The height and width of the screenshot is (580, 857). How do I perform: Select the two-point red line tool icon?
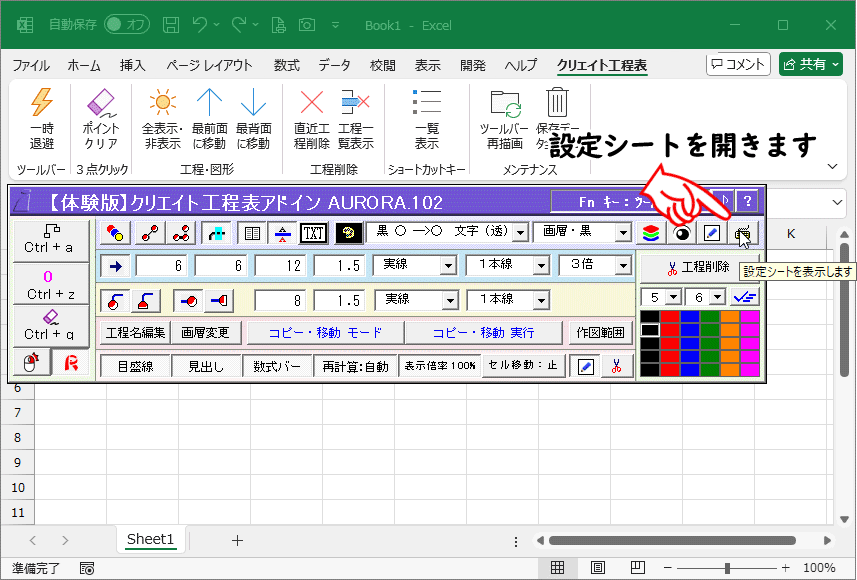point(150,233)
